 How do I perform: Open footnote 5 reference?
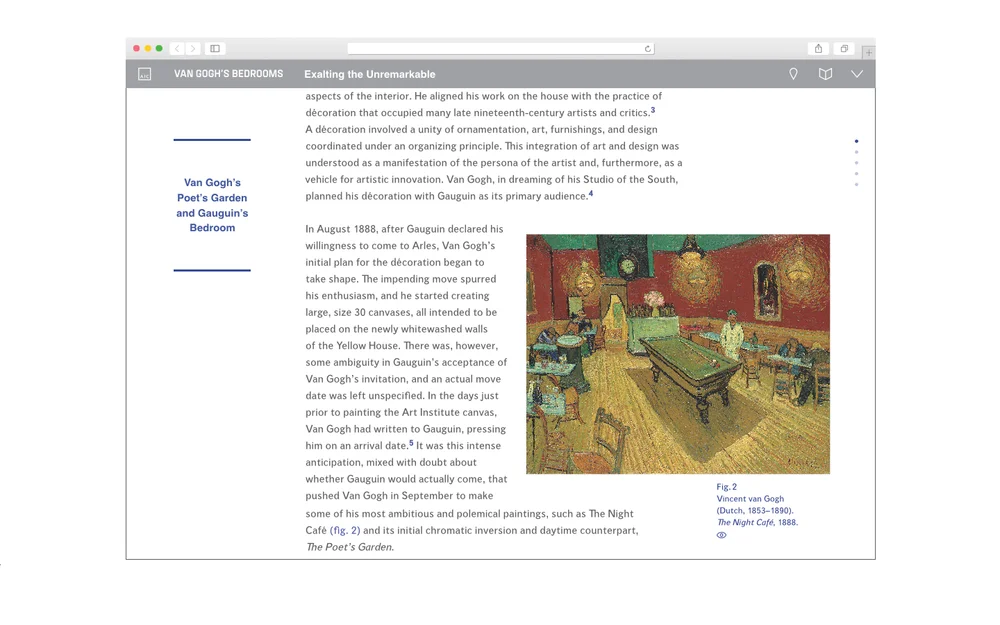tap(411, 443)
